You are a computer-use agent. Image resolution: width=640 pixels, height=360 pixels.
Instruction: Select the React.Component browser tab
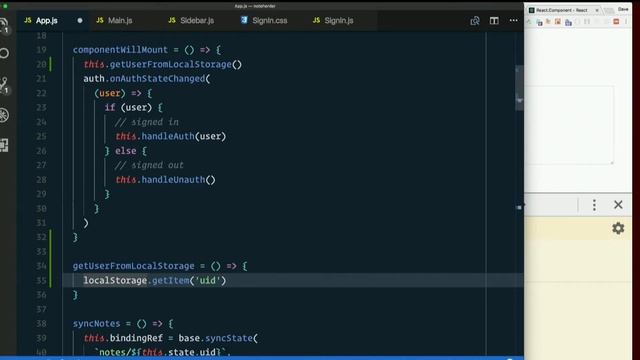pyautogui.click(x=562, y=10)
